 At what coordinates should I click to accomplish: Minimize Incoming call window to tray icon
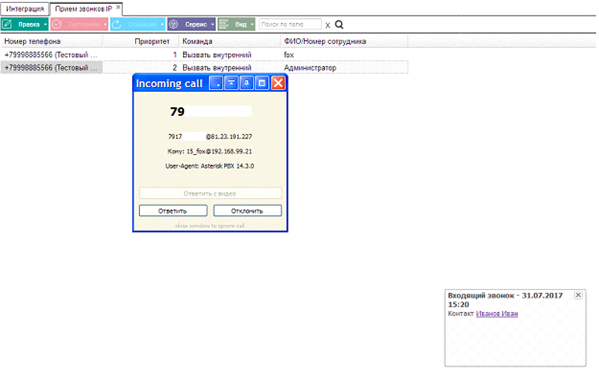216,83
